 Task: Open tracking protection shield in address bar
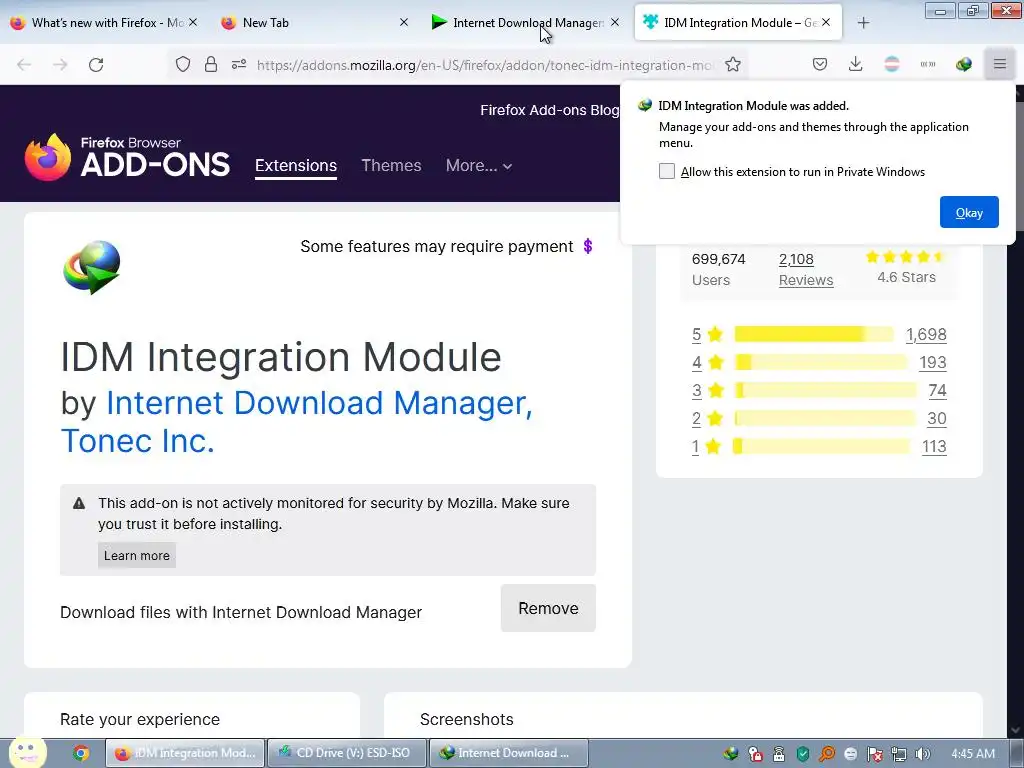click(x=183, y=64)
